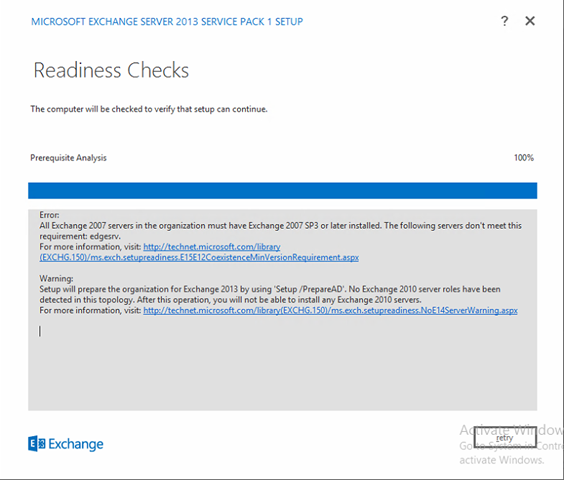The image size is (564, 480).
Task: Click the Readiness Checks heading
Action: 111,70
